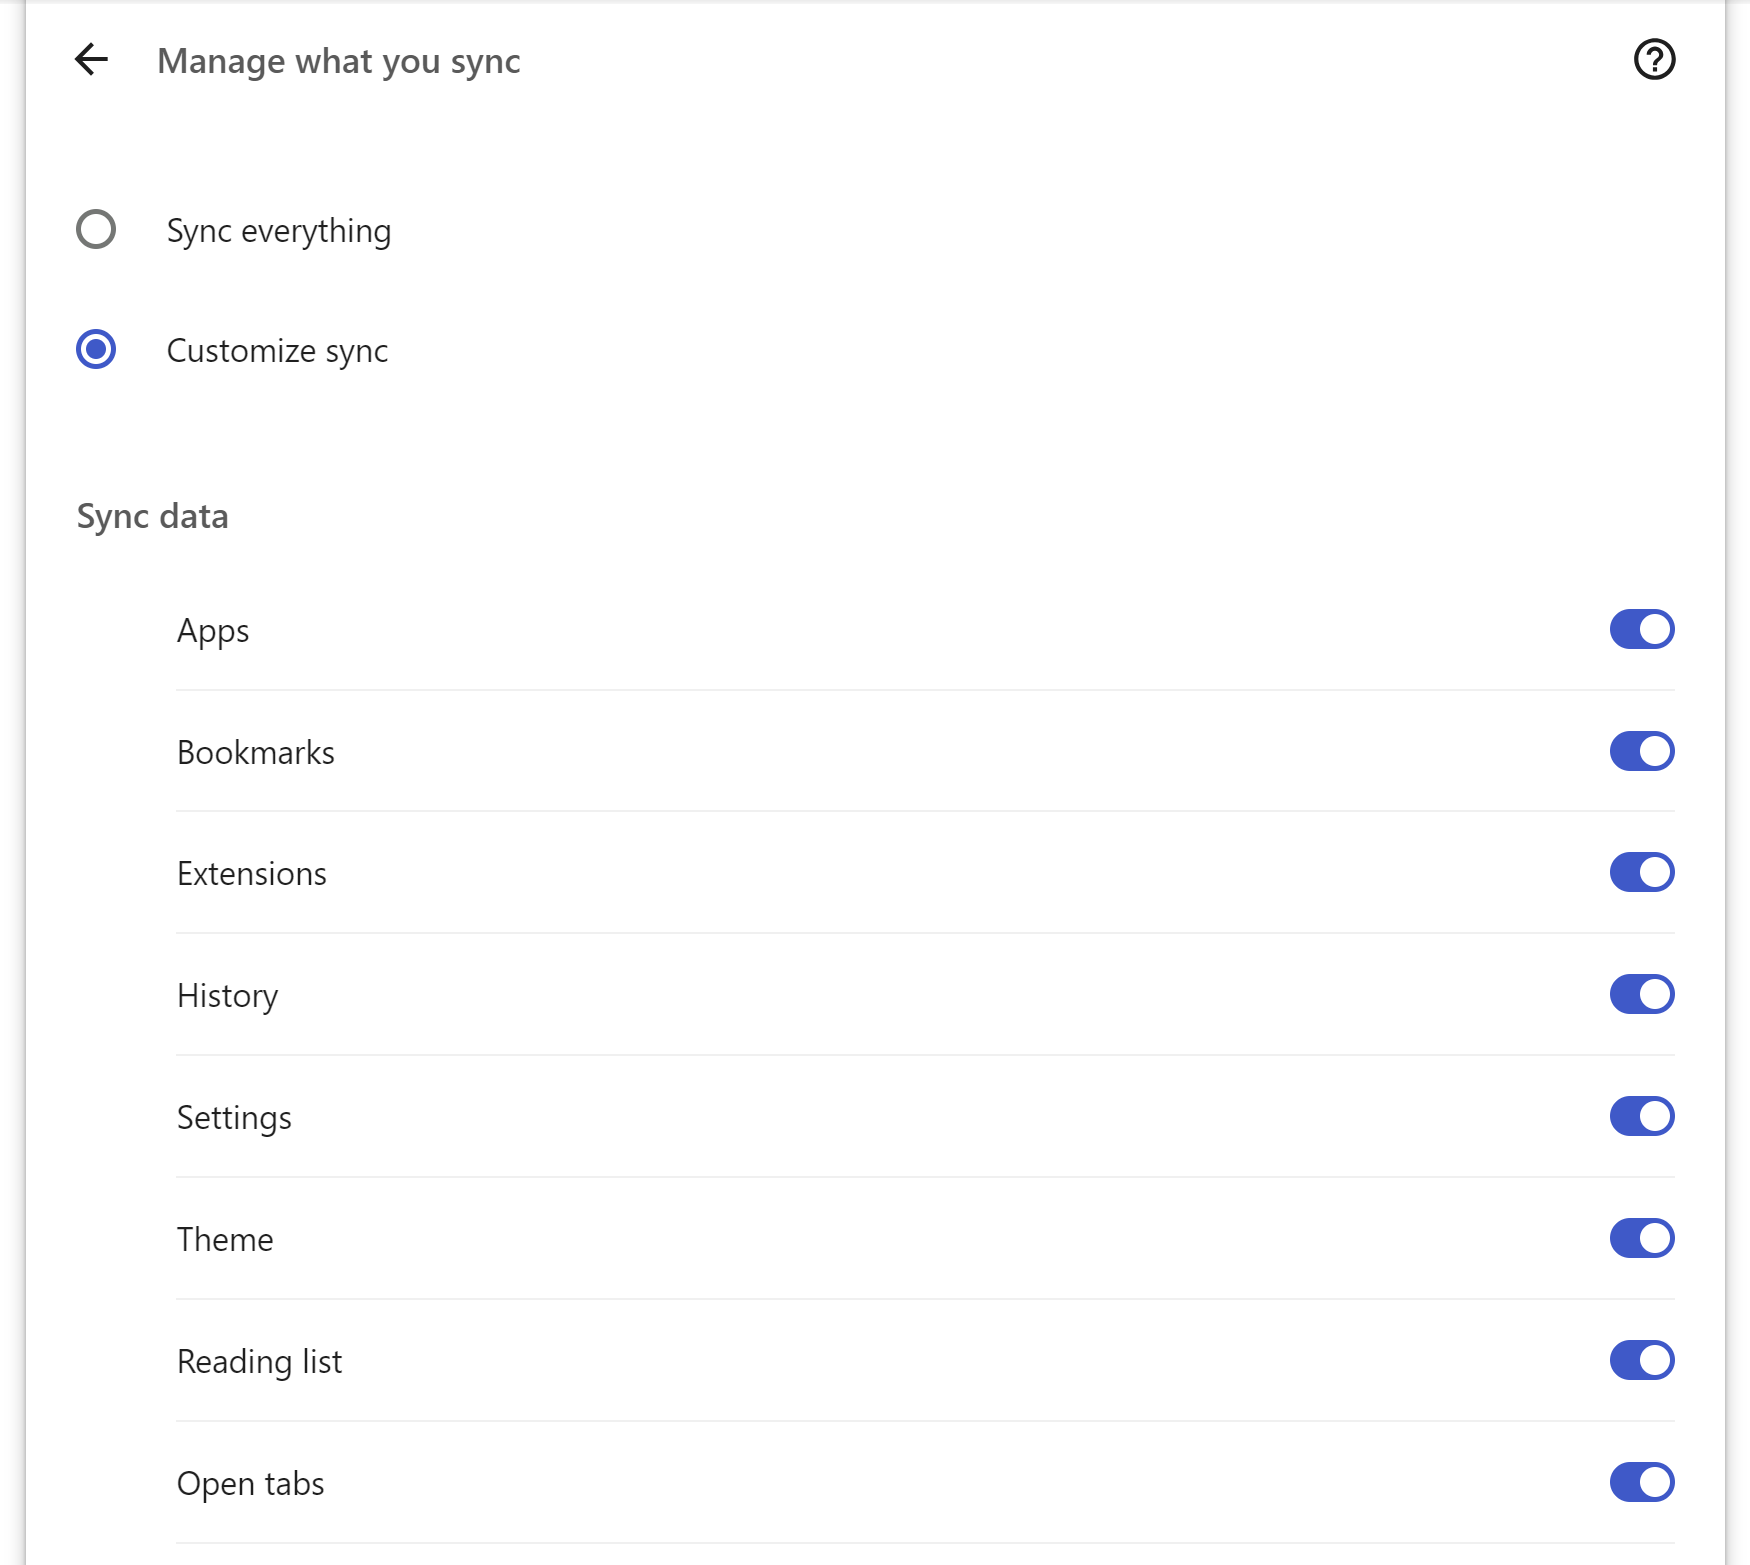Click the Sync data section heading
This screenshot has width=1750, height=1565.
pyautogui.click(x=152, y=516)
